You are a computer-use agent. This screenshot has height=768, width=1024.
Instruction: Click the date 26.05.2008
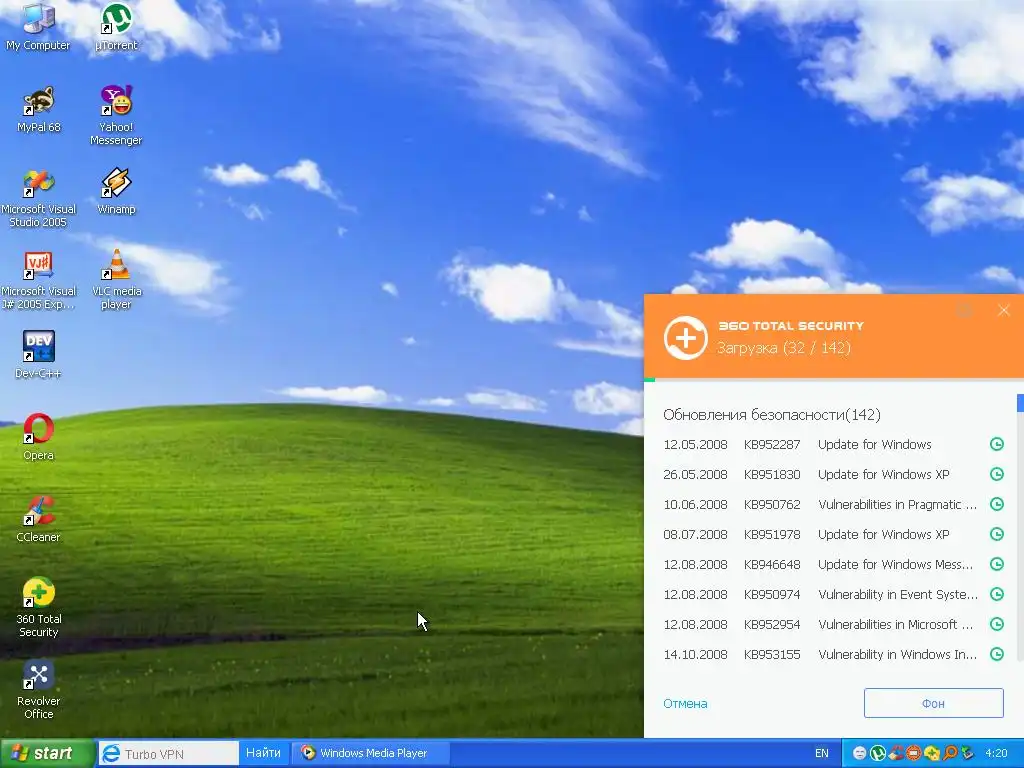(695, 474)
